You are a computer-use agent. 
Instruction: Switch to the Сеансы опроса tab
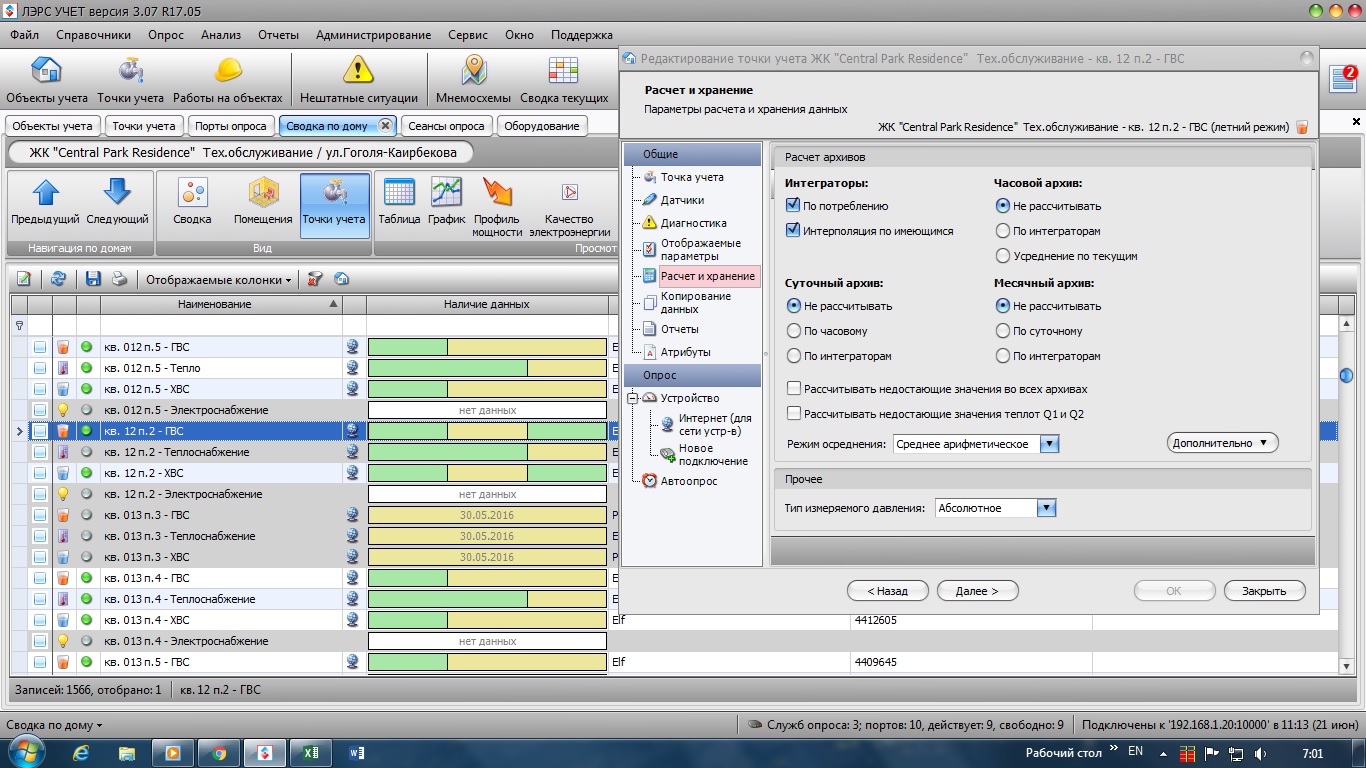tap(446, 126)
